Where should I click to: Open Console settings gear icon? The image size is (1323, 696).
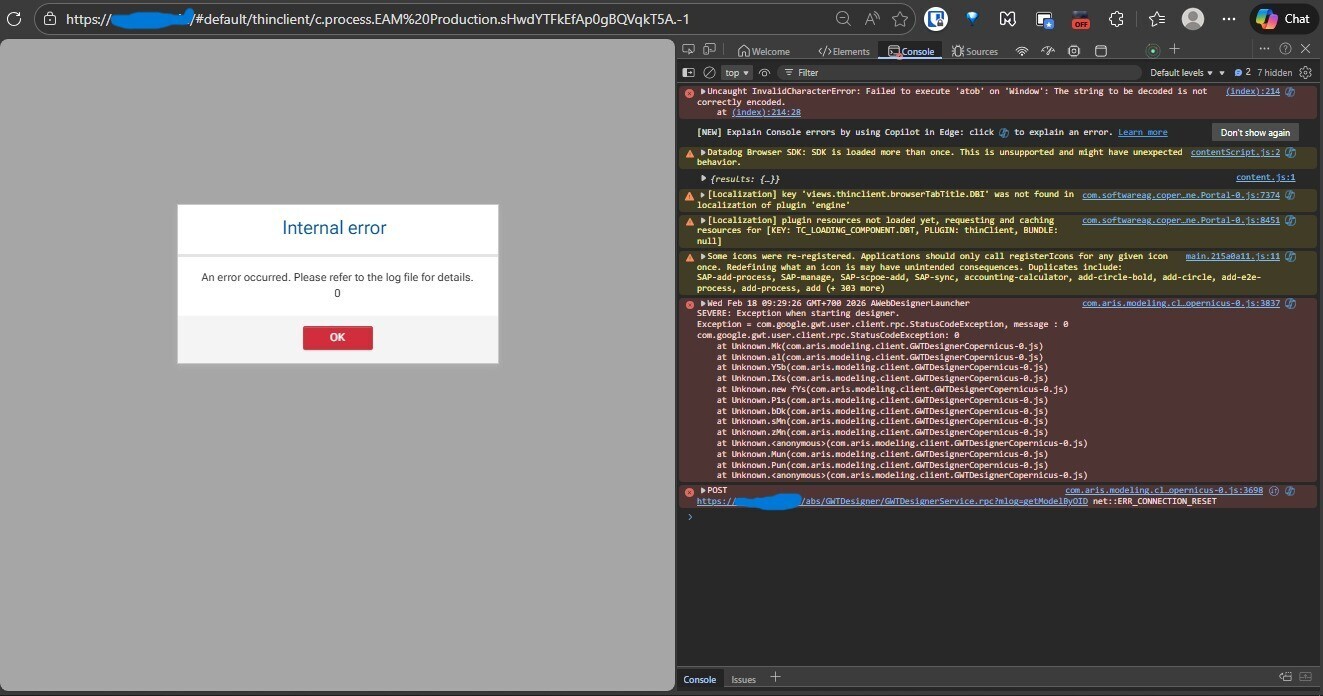(1305, 72)
